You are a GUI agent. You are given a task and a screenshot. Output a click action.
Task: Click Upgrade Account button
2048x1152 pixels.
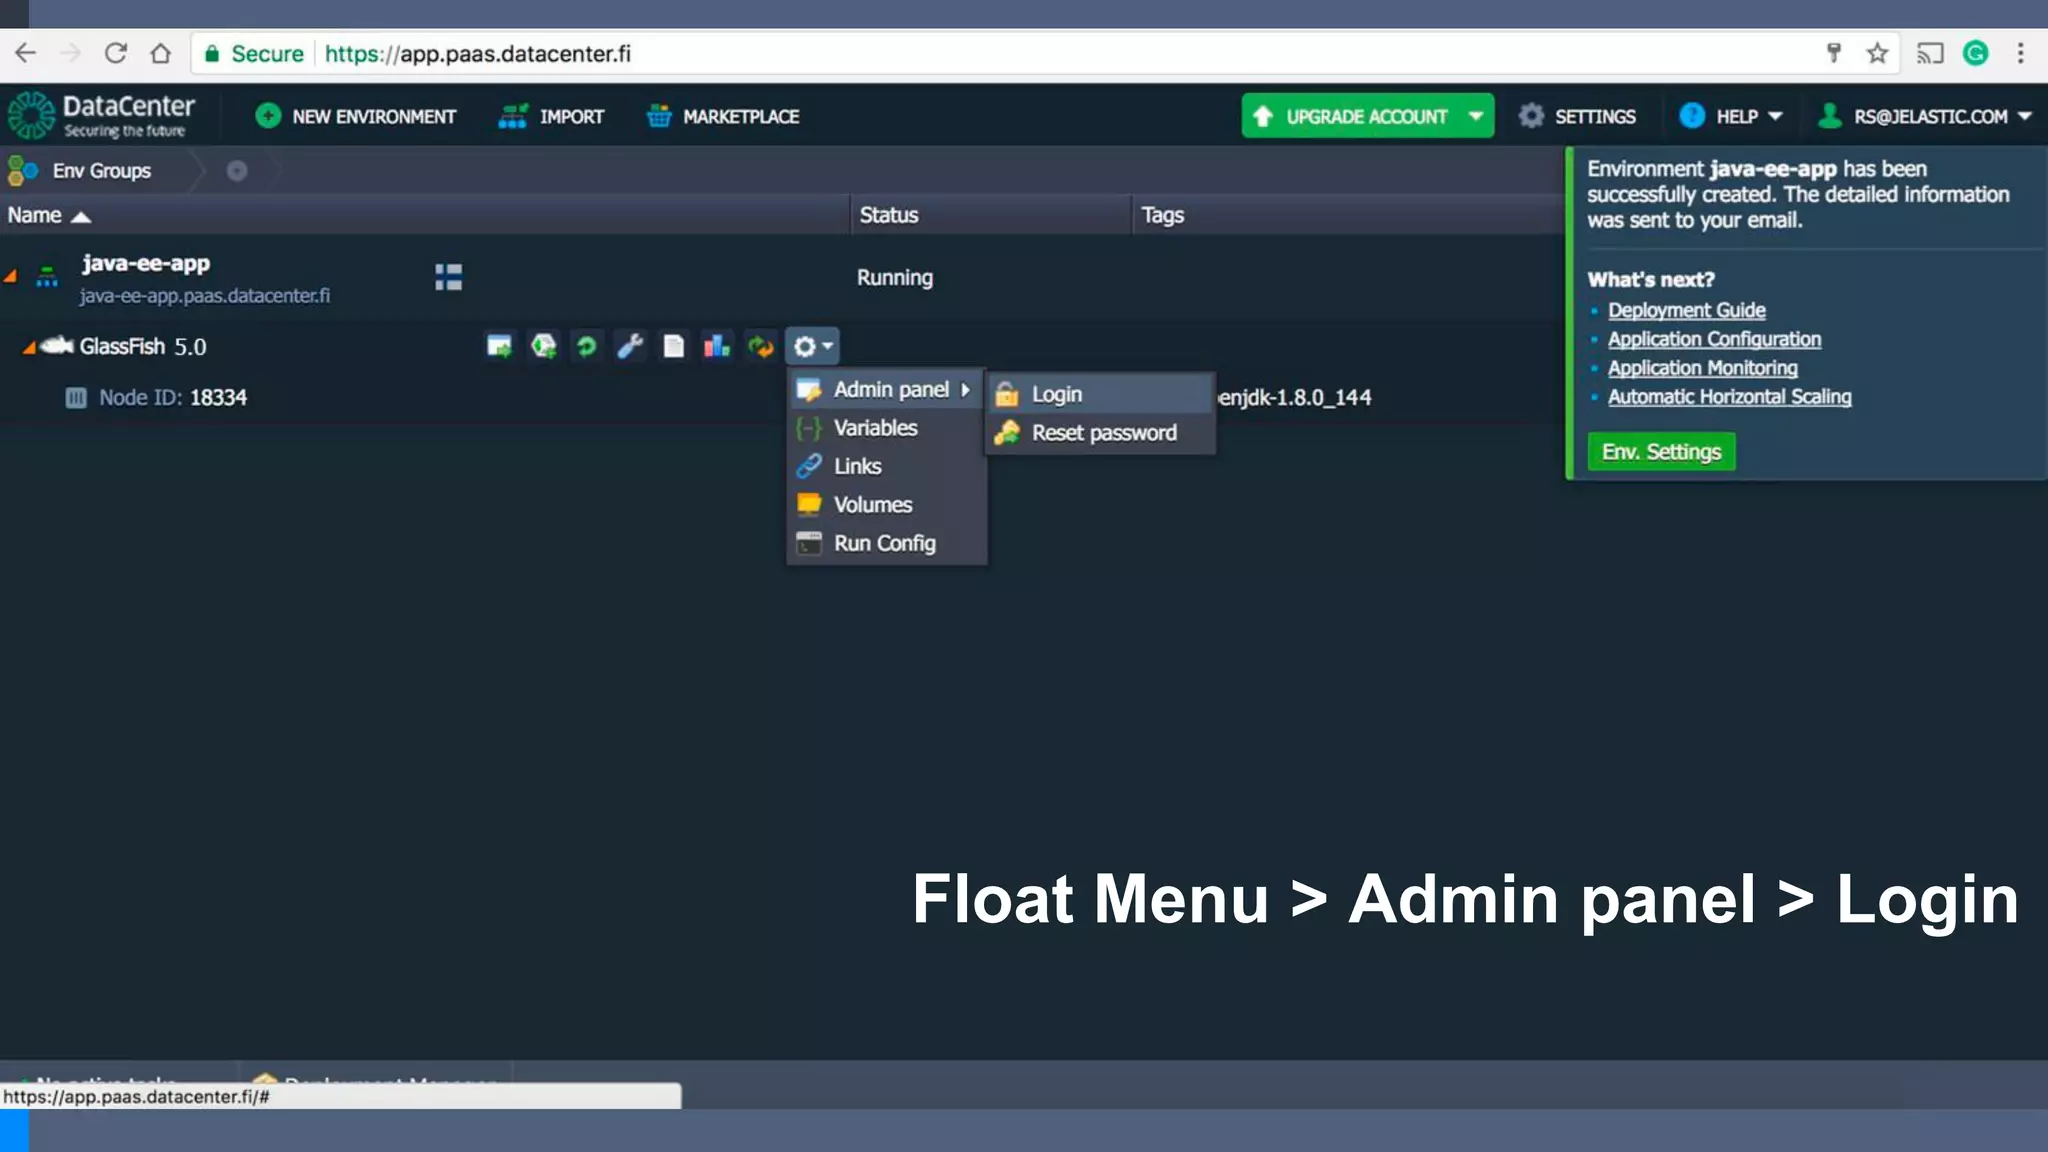1350,116
